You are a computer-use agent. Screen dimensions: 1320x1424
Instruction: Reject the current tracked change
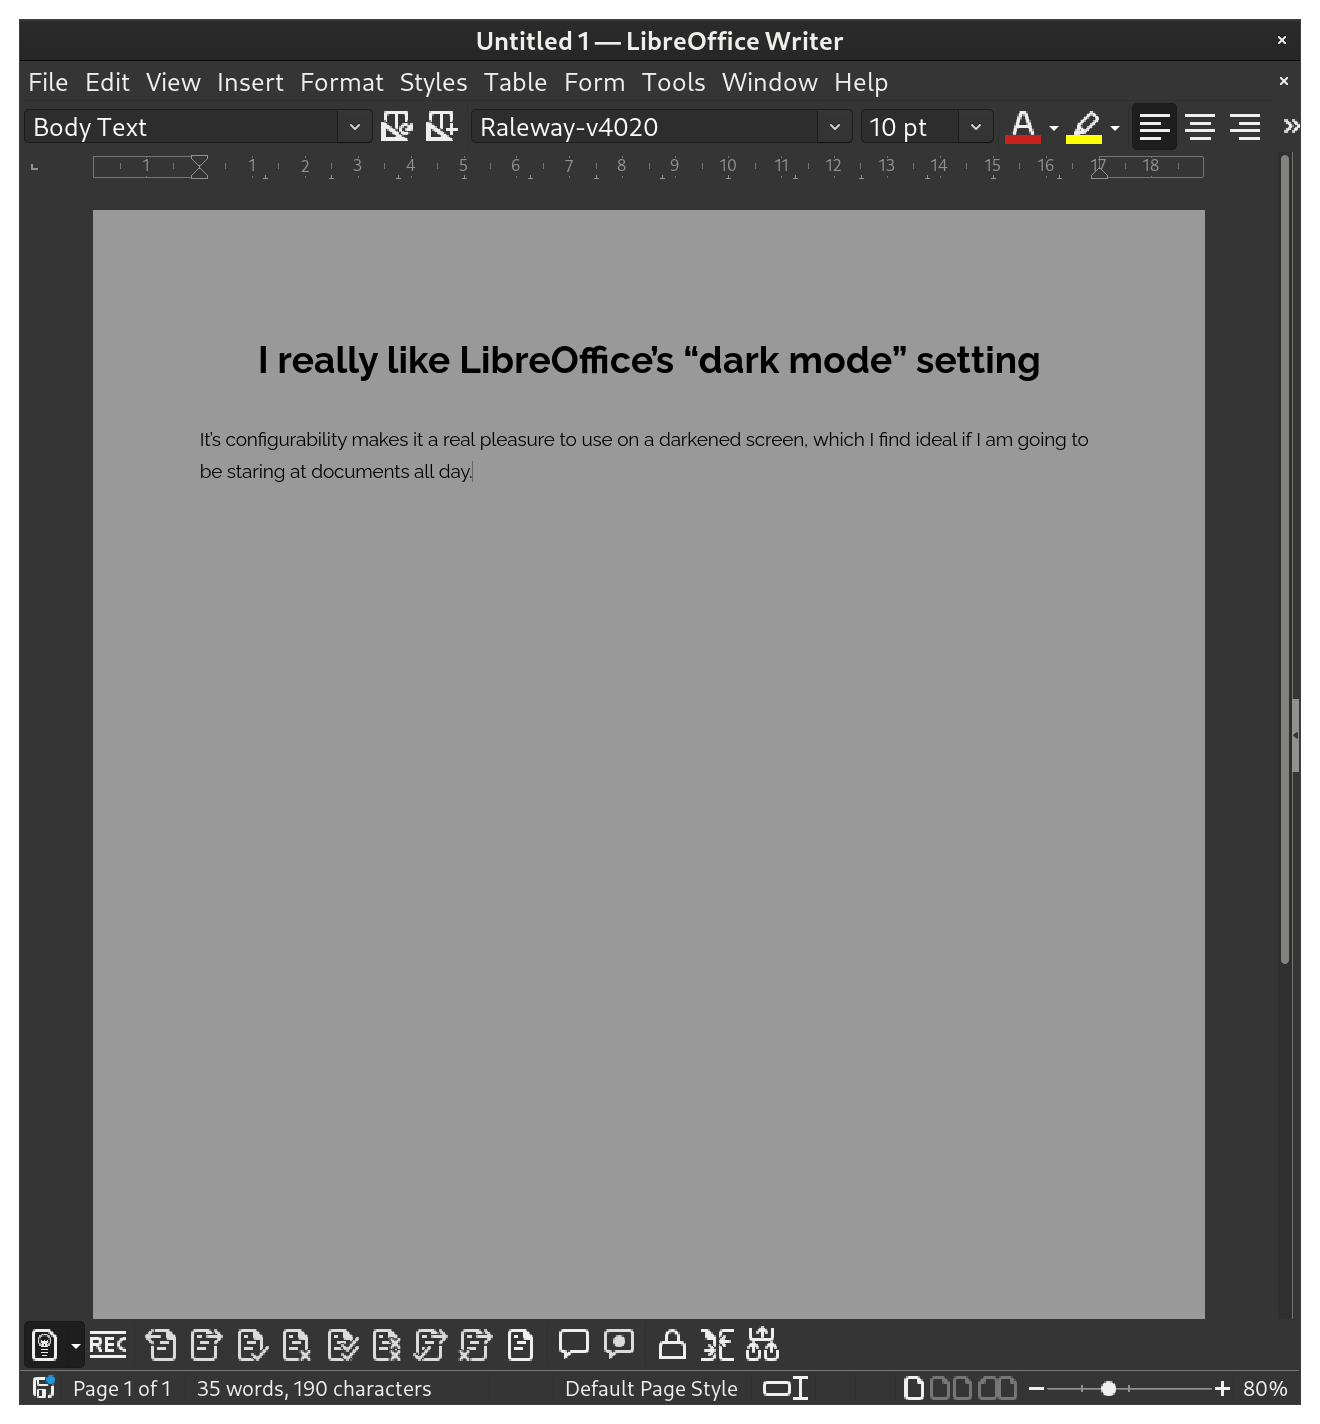[x=297, y=1345]
